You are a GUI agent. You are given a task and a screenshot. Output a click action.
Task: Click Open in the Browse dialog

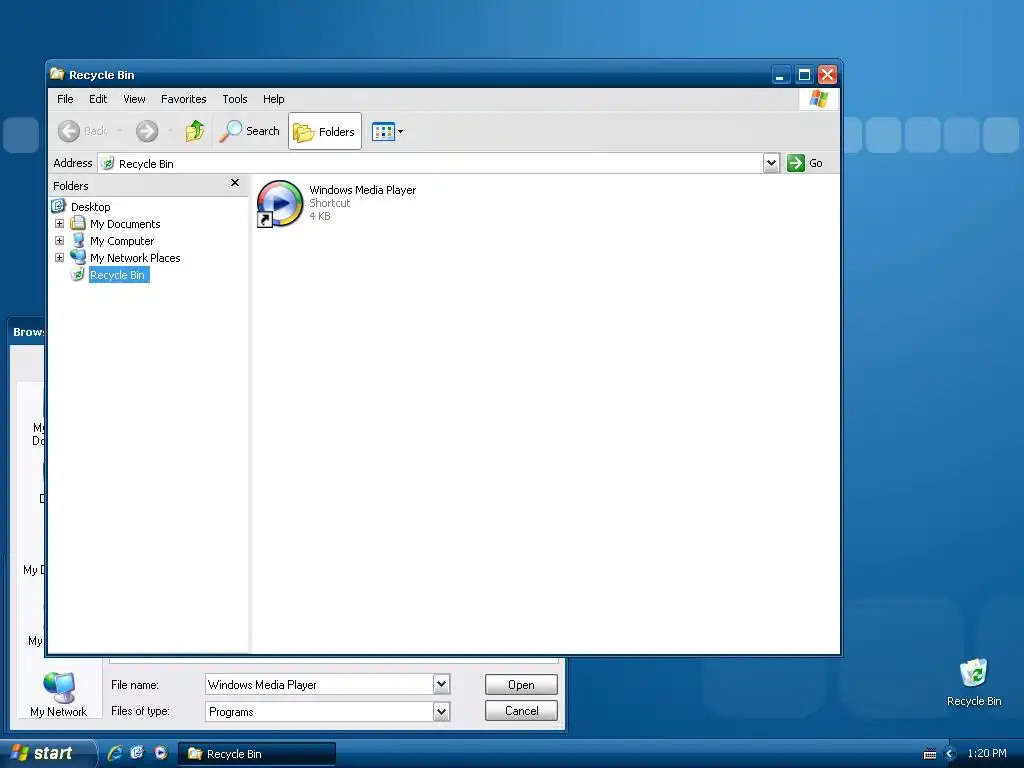[x=521, y=684]
